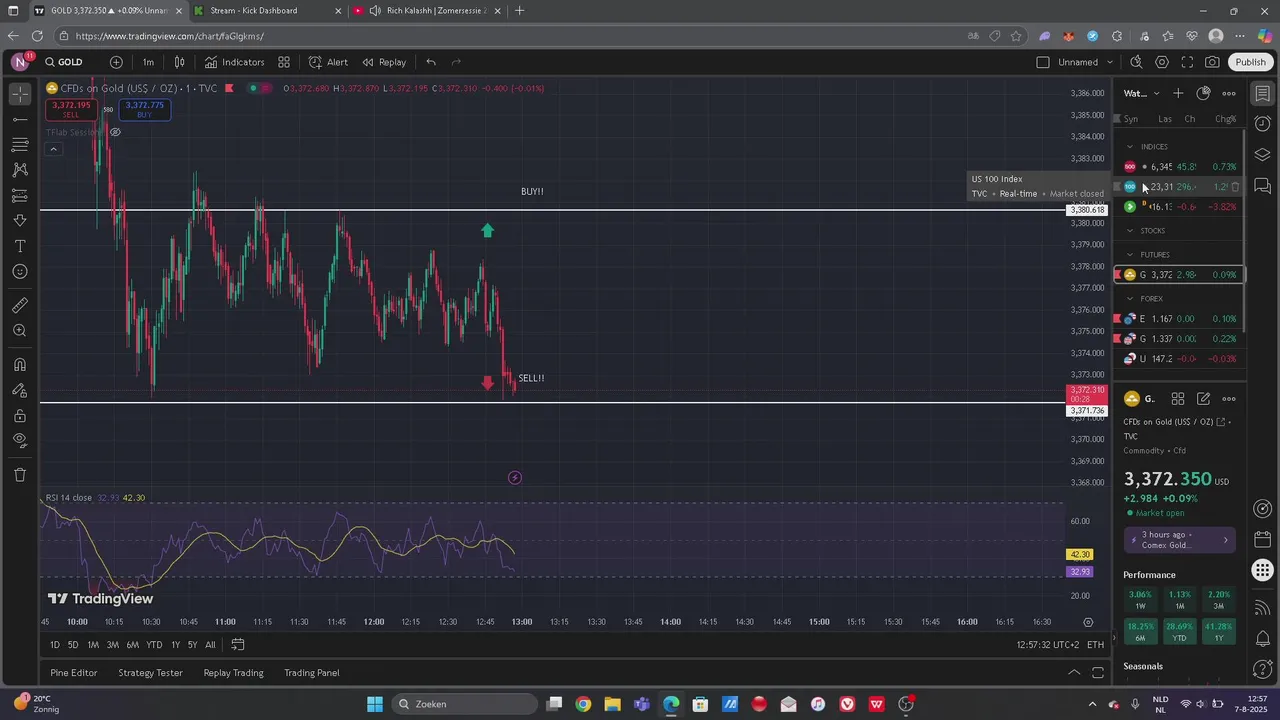Open Comex Gold news headline
This screenshot has height=720, width=1280.
(1180, 540)
